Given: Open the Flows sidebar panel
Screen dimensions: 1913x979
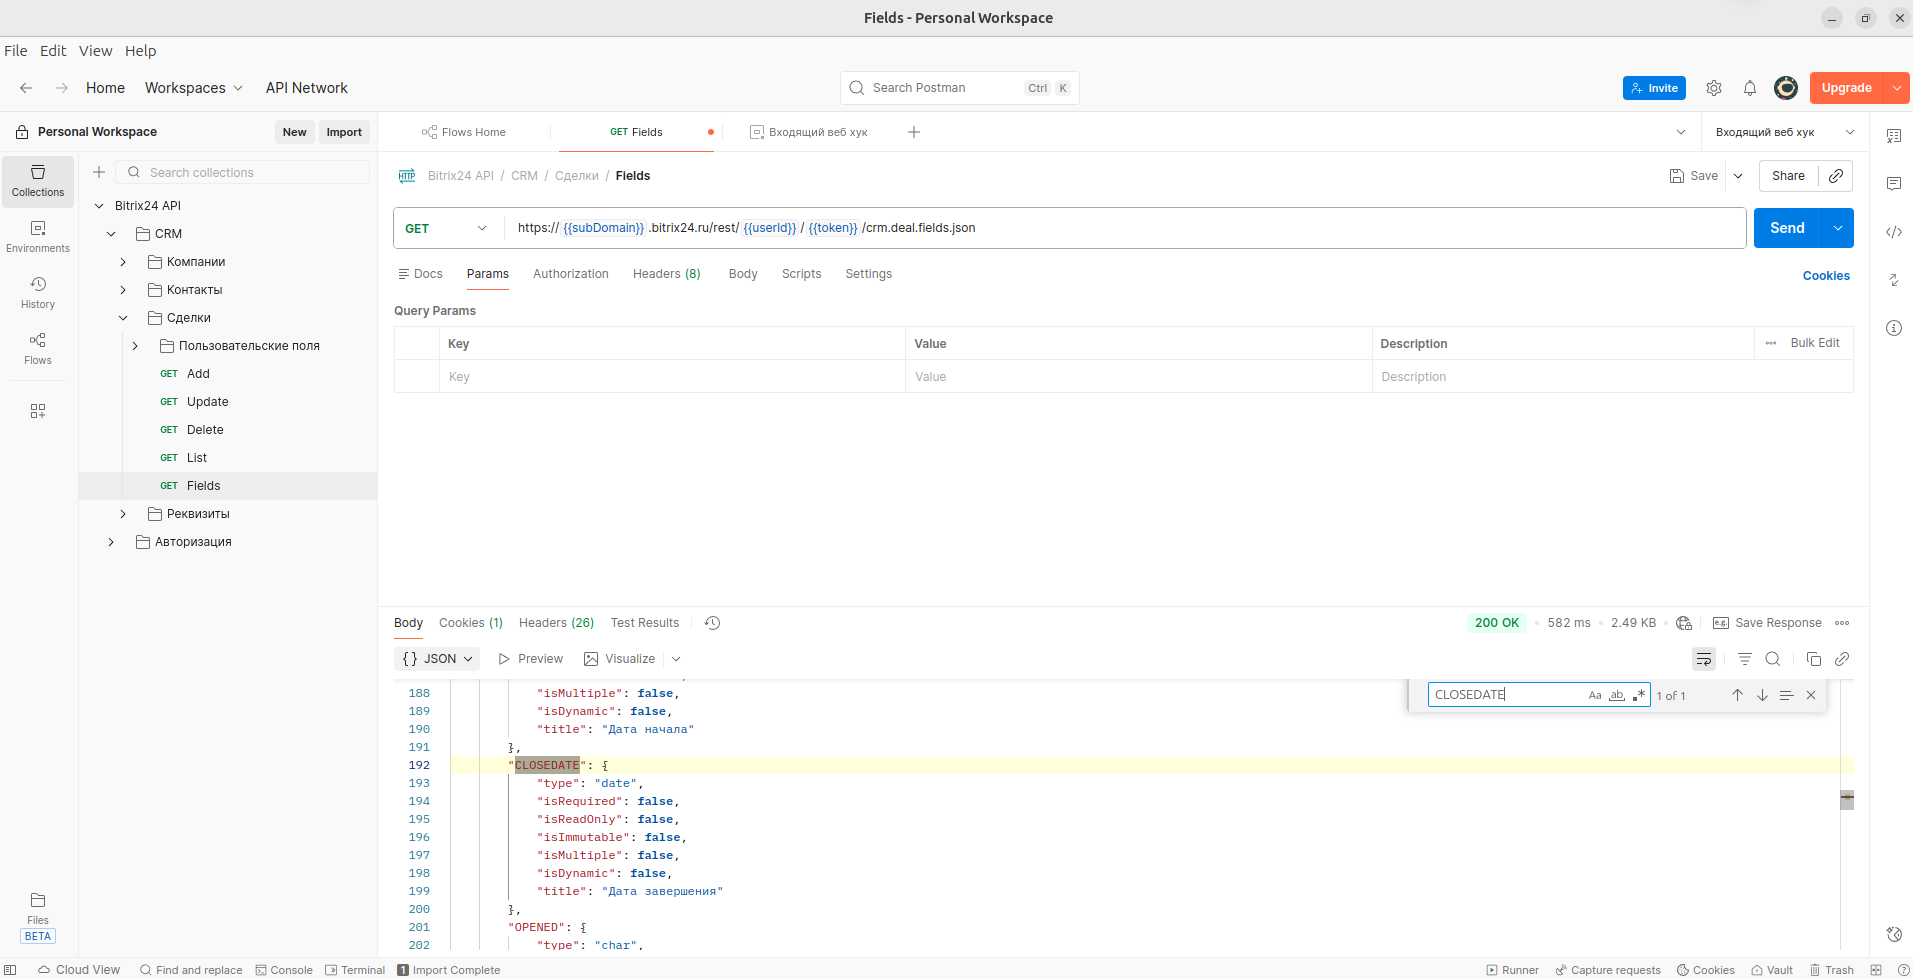Looking at the screenshot, I should 38,349.
